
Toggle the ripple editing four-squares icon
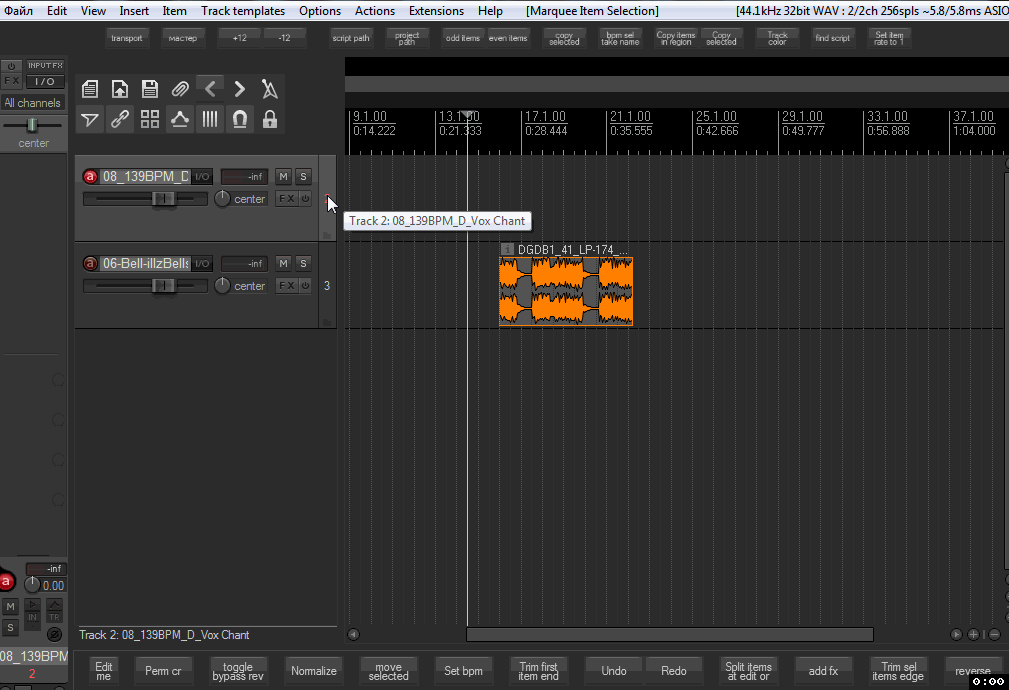point(150,119)
